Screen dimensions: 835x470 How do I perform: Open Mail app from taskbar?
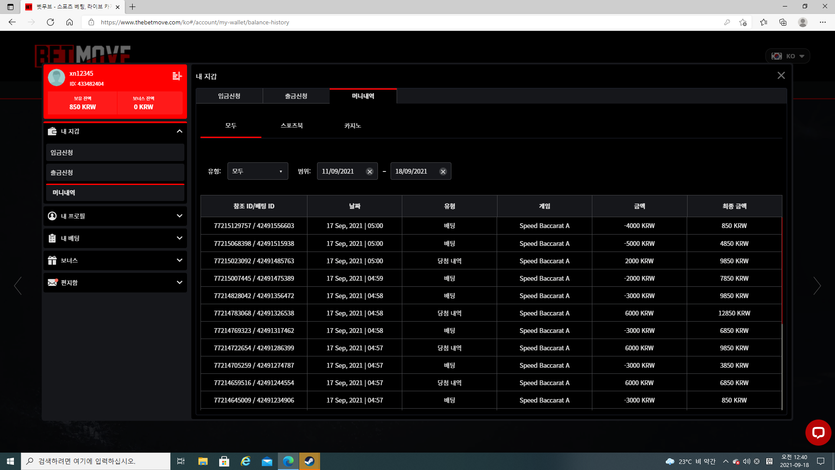pyautogui.click(x=267, y=461)
